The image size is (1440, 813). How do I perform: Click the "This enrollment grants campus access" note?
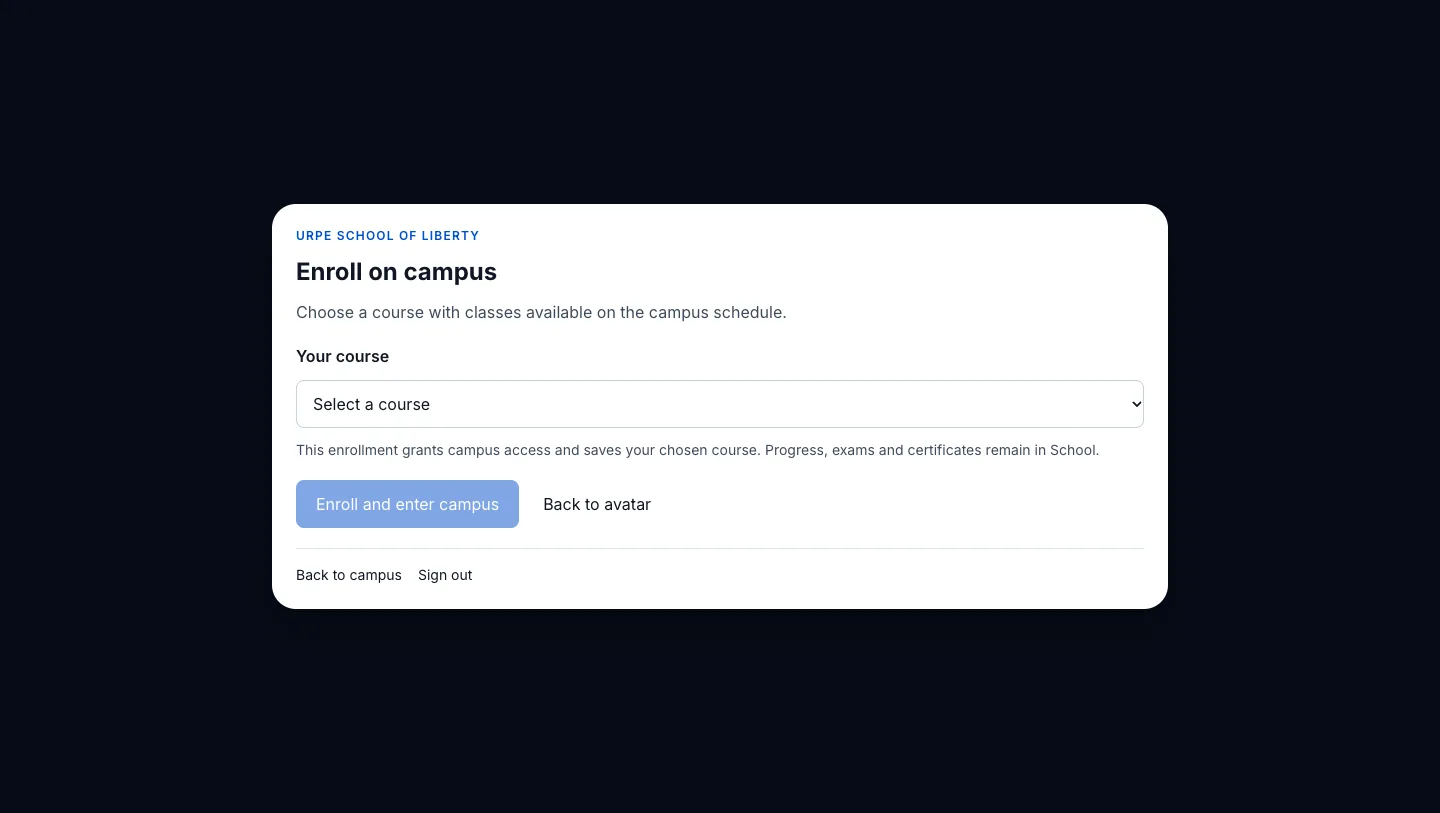697,450
